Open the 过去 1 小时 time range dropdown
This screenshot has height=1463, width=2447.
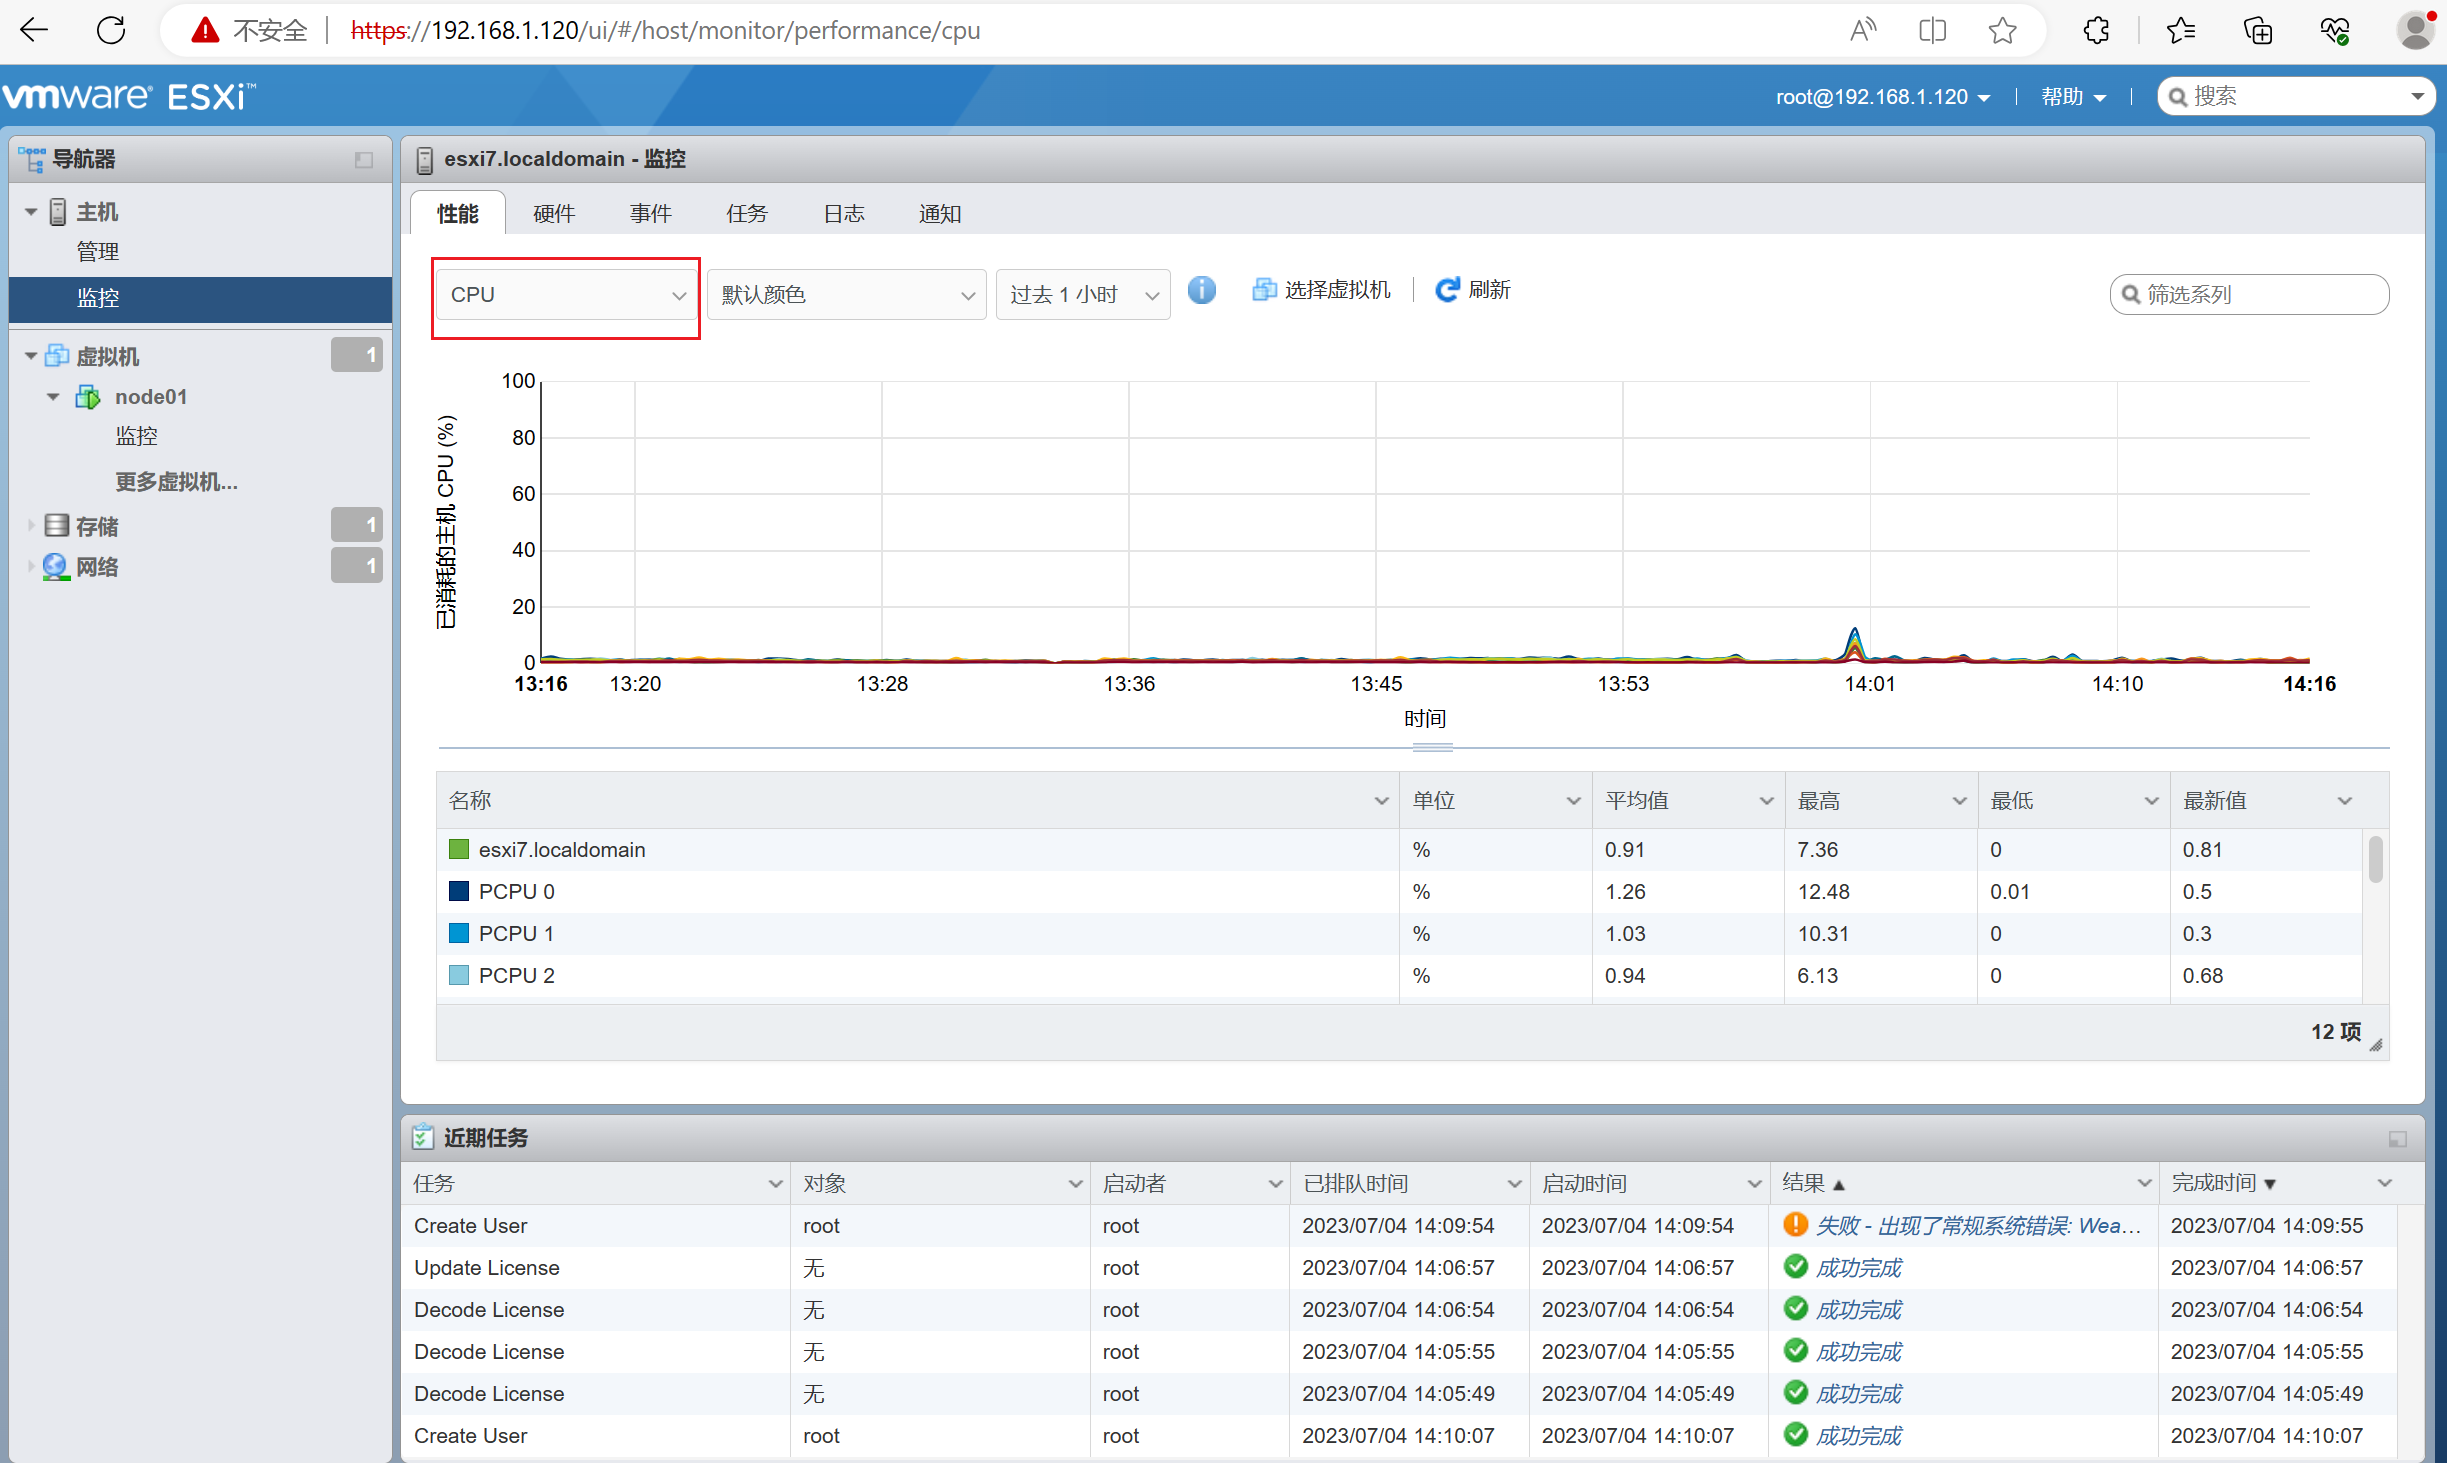1082,295
